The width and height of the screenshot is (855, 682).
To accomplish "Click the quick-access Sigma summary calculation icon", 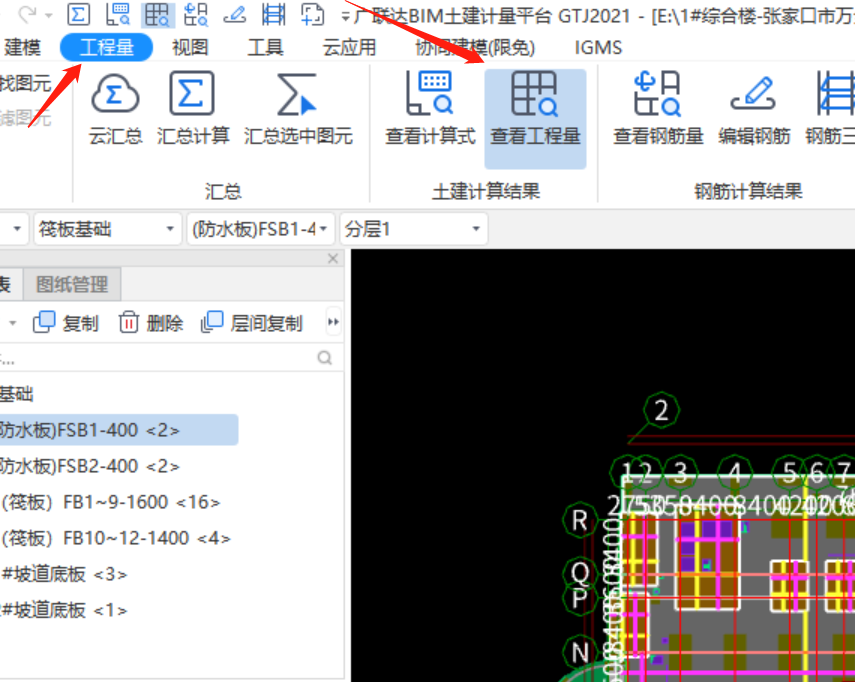I will coord(79,14).
